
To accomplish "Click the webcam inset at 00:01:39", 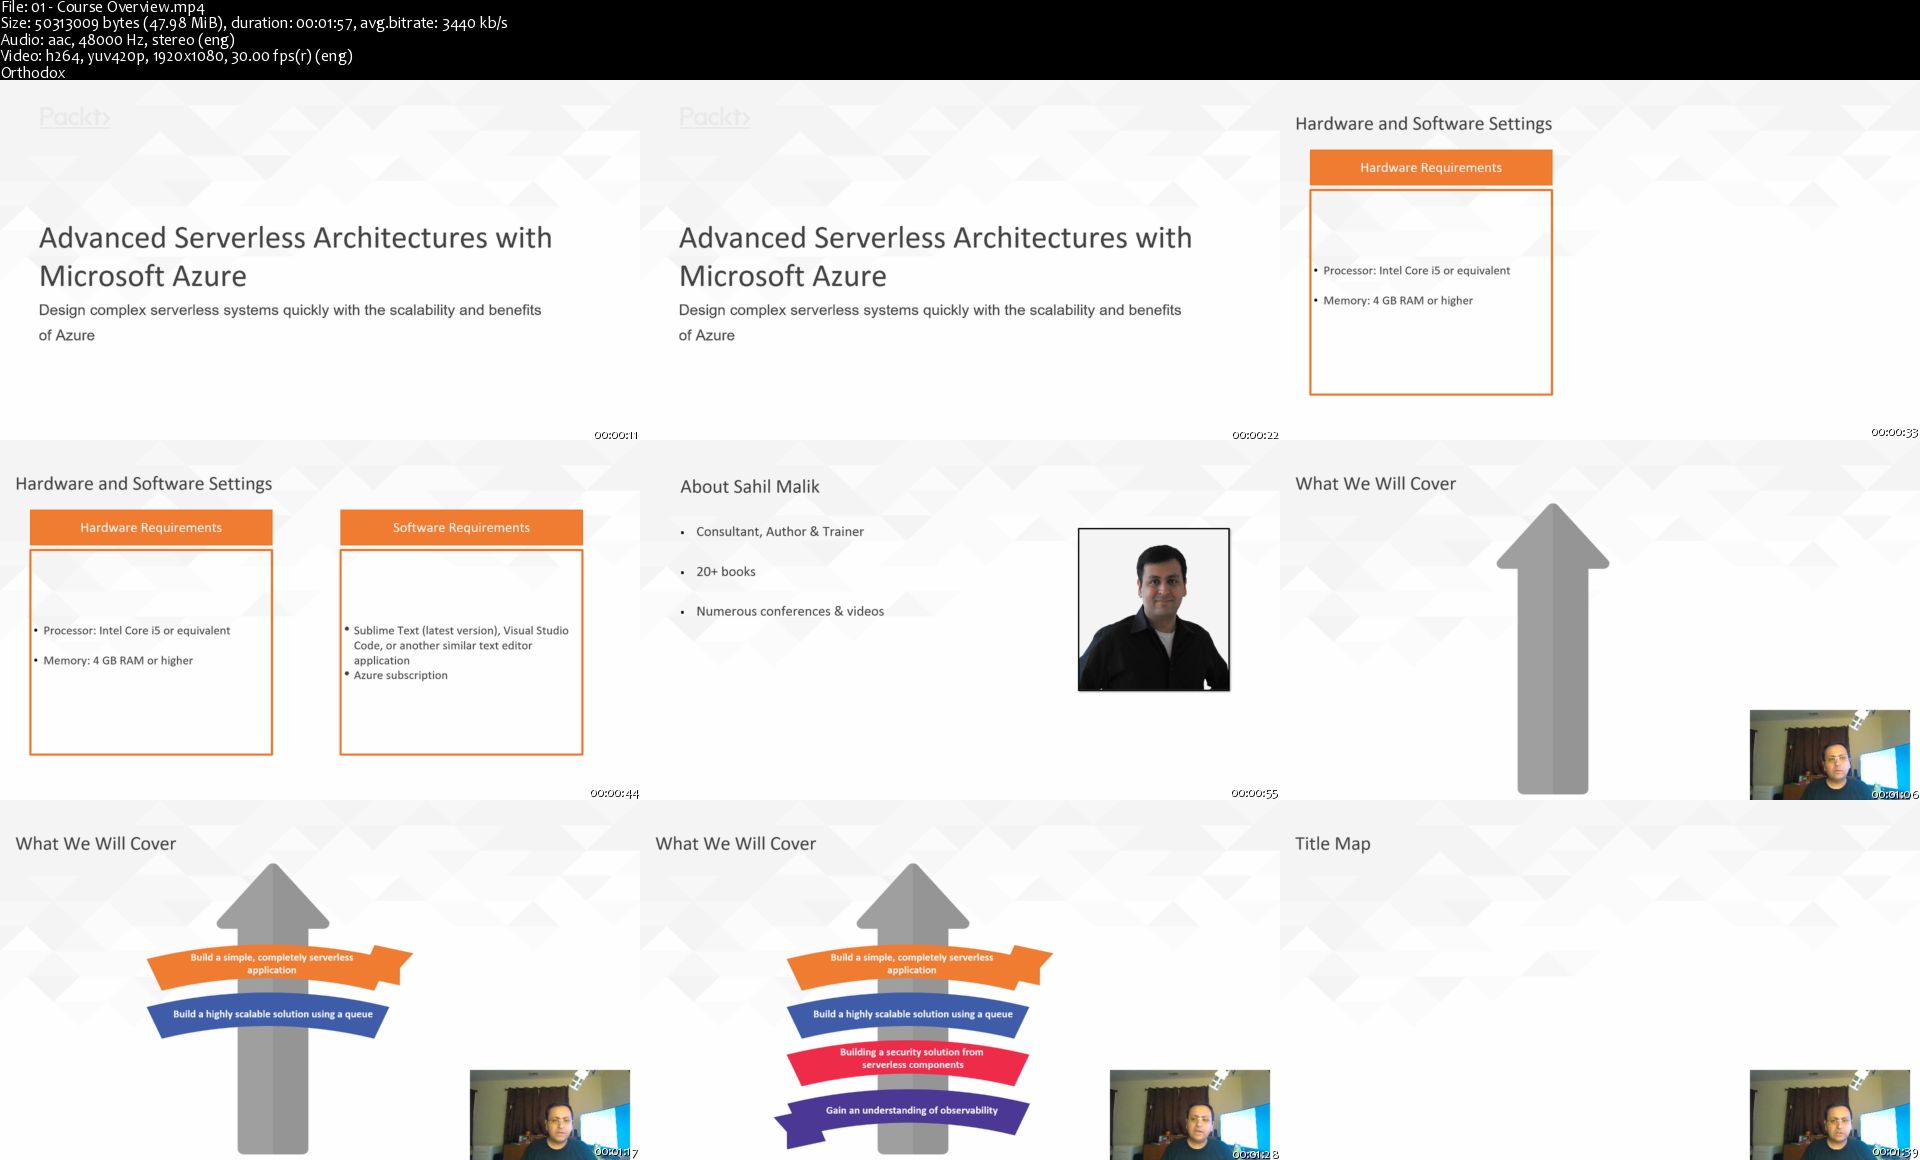I will (x=1830, y=1114).
